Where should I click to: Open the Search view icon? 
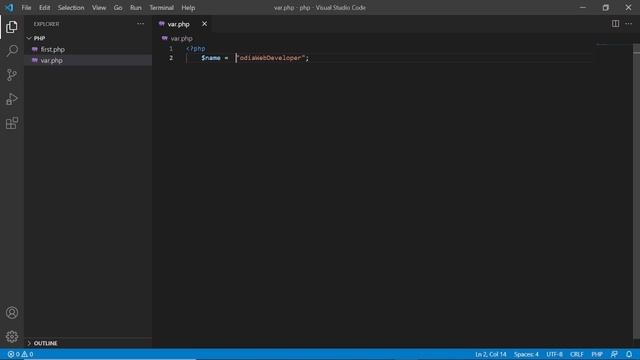[12, 51]
